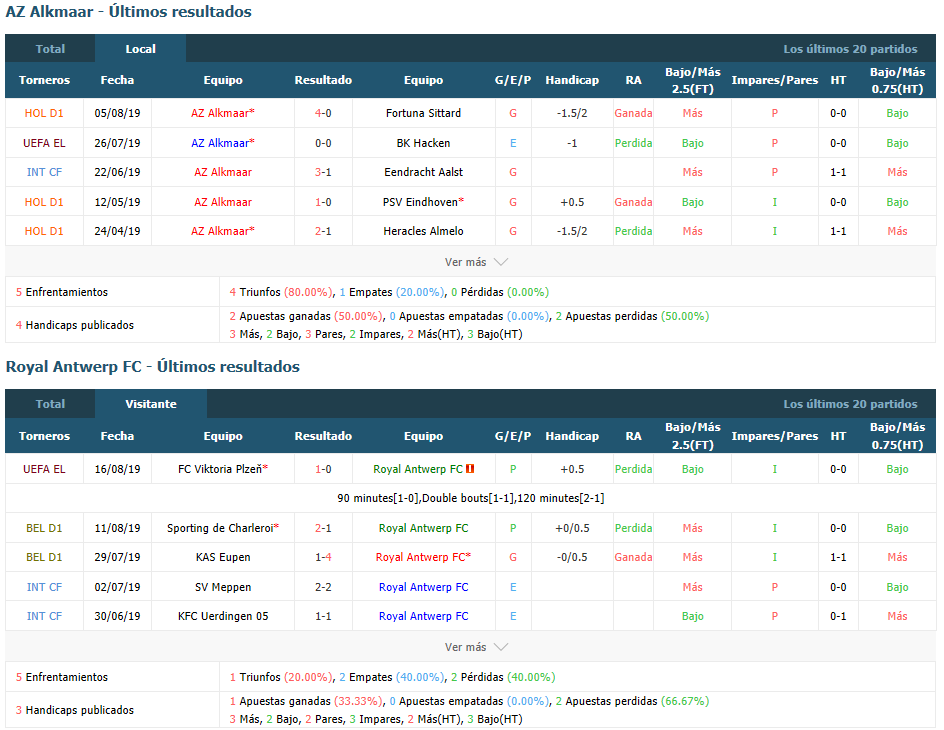Click the Handicap column header in AZ Alkmaar table
This screenshot has width=944, height=730.
click(572, 80)
